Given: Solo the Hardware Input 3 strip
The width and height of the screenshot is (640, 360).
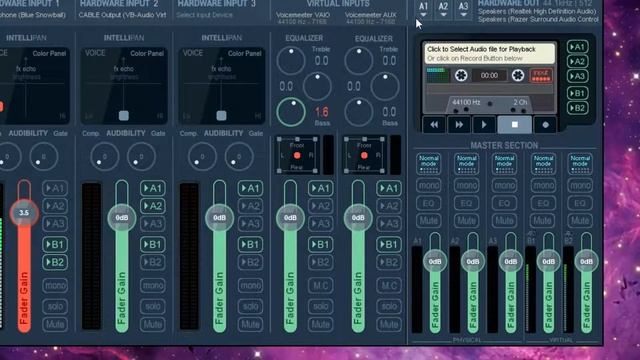Looking at the screenshot, I should tap(250, 306).
